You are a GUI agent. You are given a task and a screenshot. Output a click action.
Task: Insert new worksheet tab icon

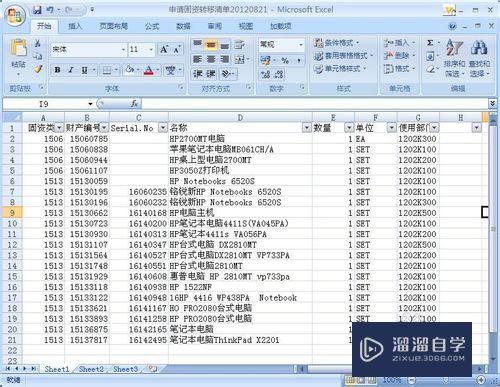tap(153, 369)
